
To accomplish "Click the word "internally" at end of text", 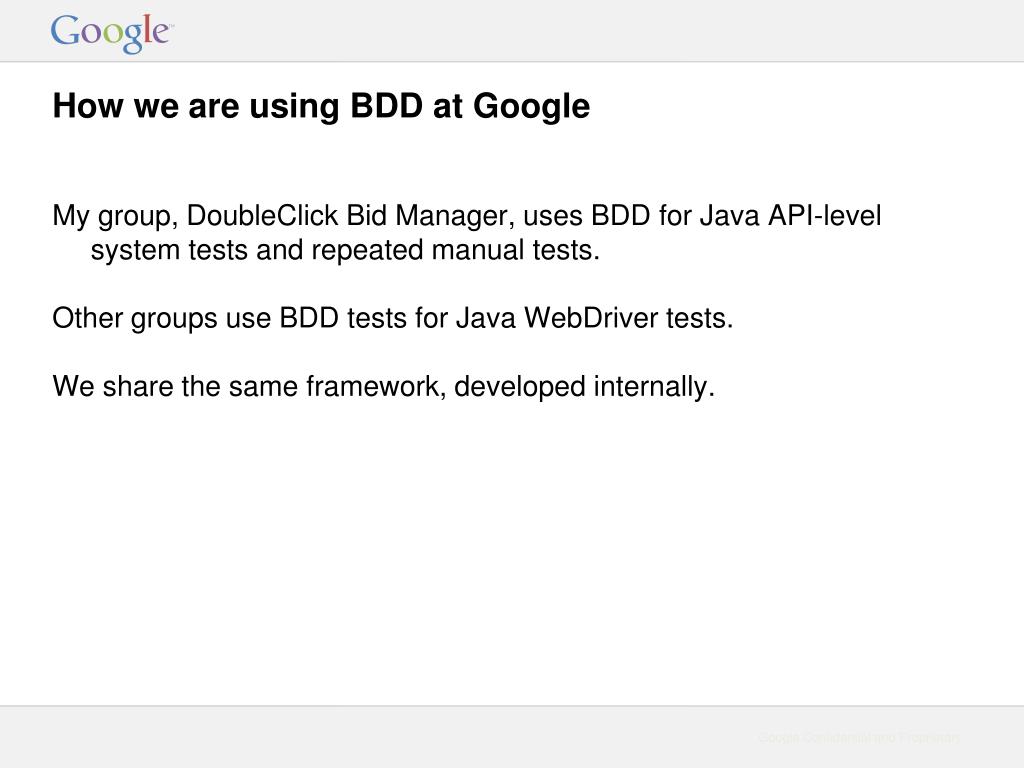I will (650, 387).
